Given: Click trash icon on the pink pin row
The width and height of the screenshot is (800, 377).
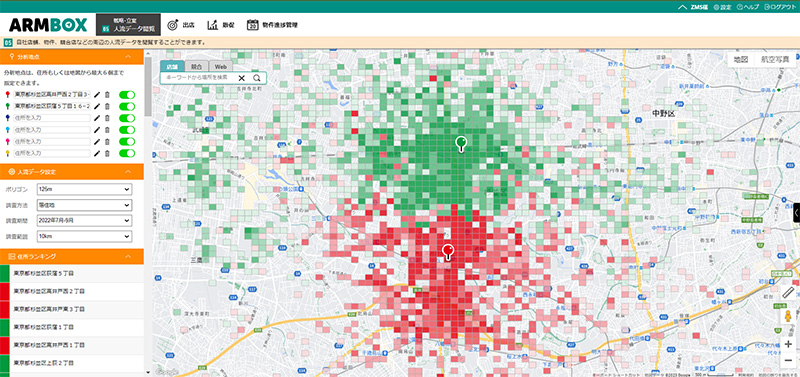Looking at the screenshot, I should point(107,141).
